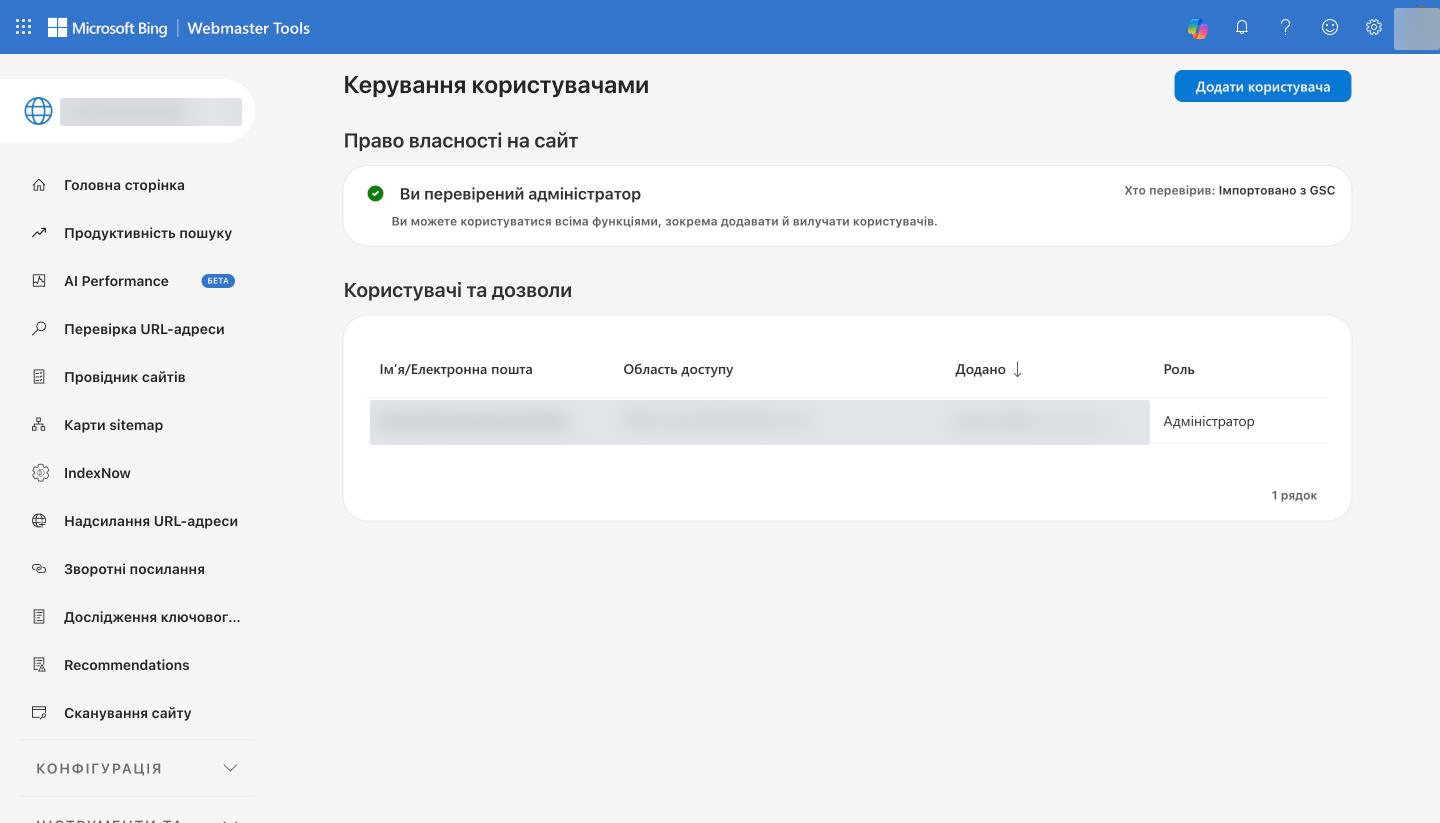Open the help question mark
This screenshot has height=823, width=1440.
point(1286,28)
